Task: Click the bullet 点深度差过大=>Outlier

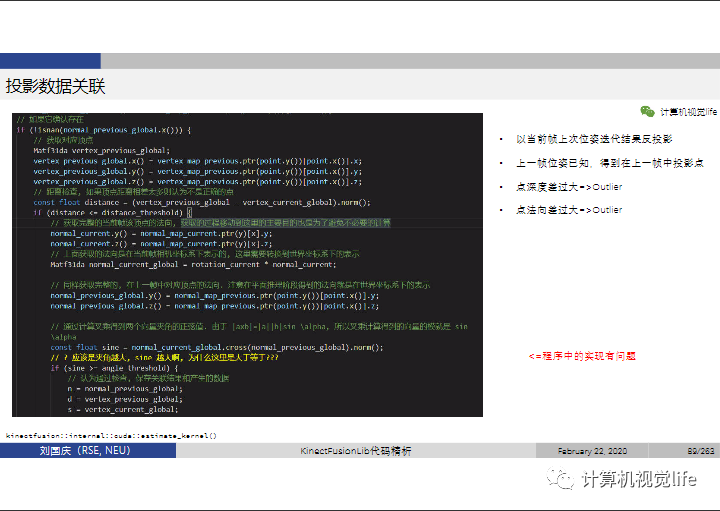Action: click(569, 187)
